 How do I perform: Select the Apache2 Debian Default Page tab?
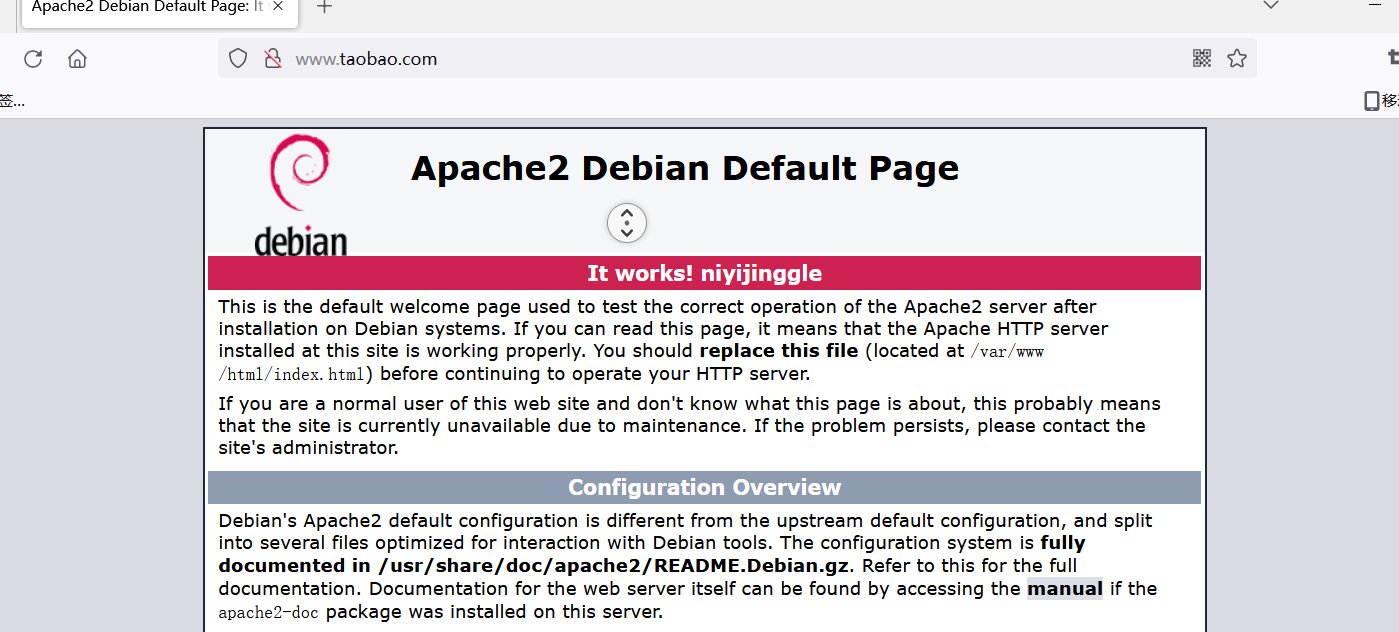click(x=158, y=8)
